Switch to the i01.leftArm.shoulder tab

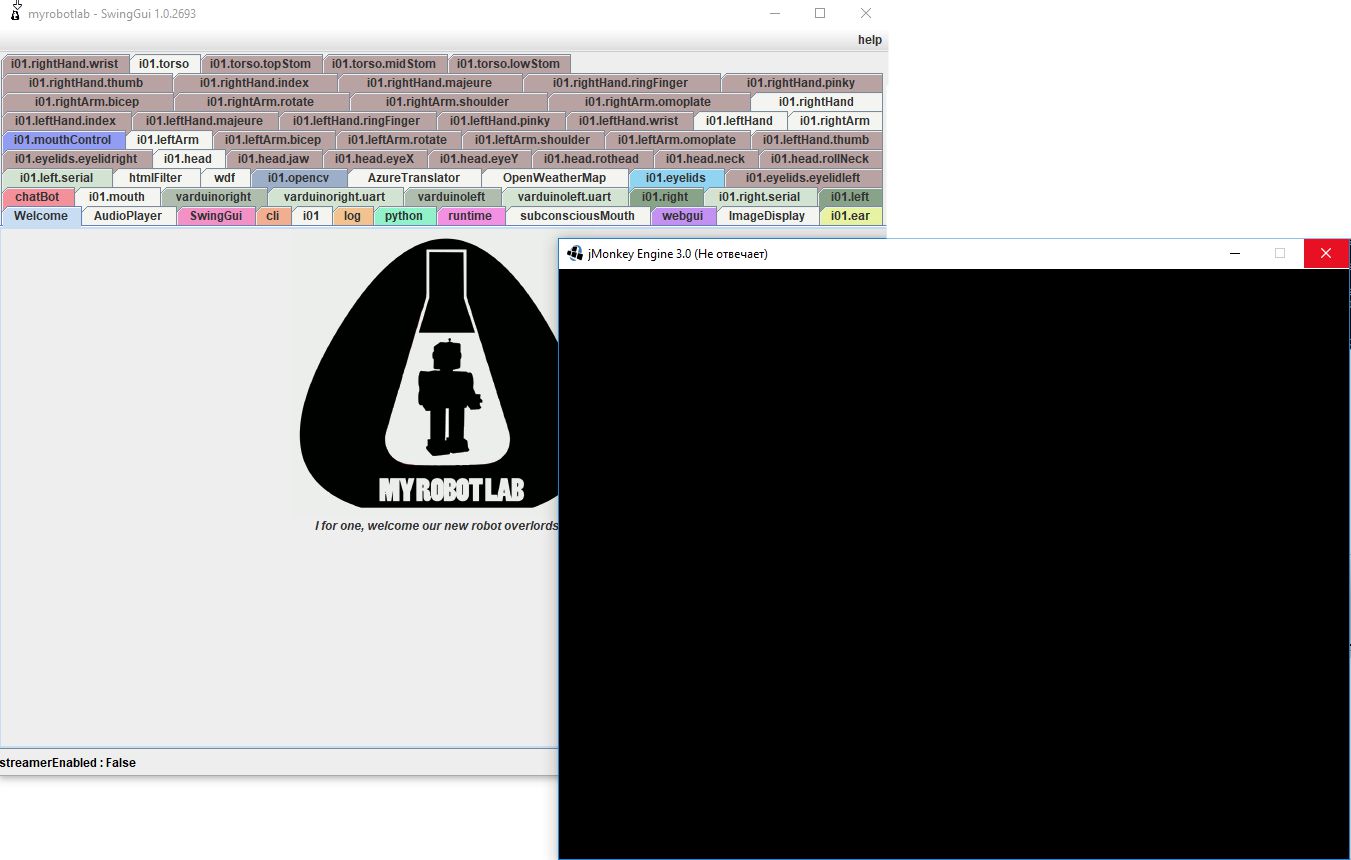tap(533, 140)
